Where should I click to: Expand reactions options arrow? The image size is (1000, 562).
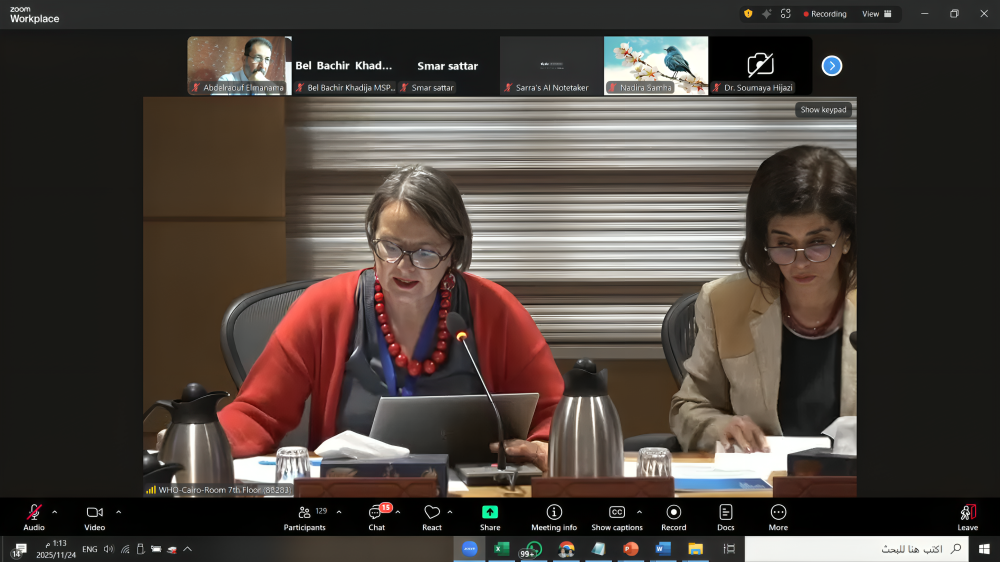point(450,512)
